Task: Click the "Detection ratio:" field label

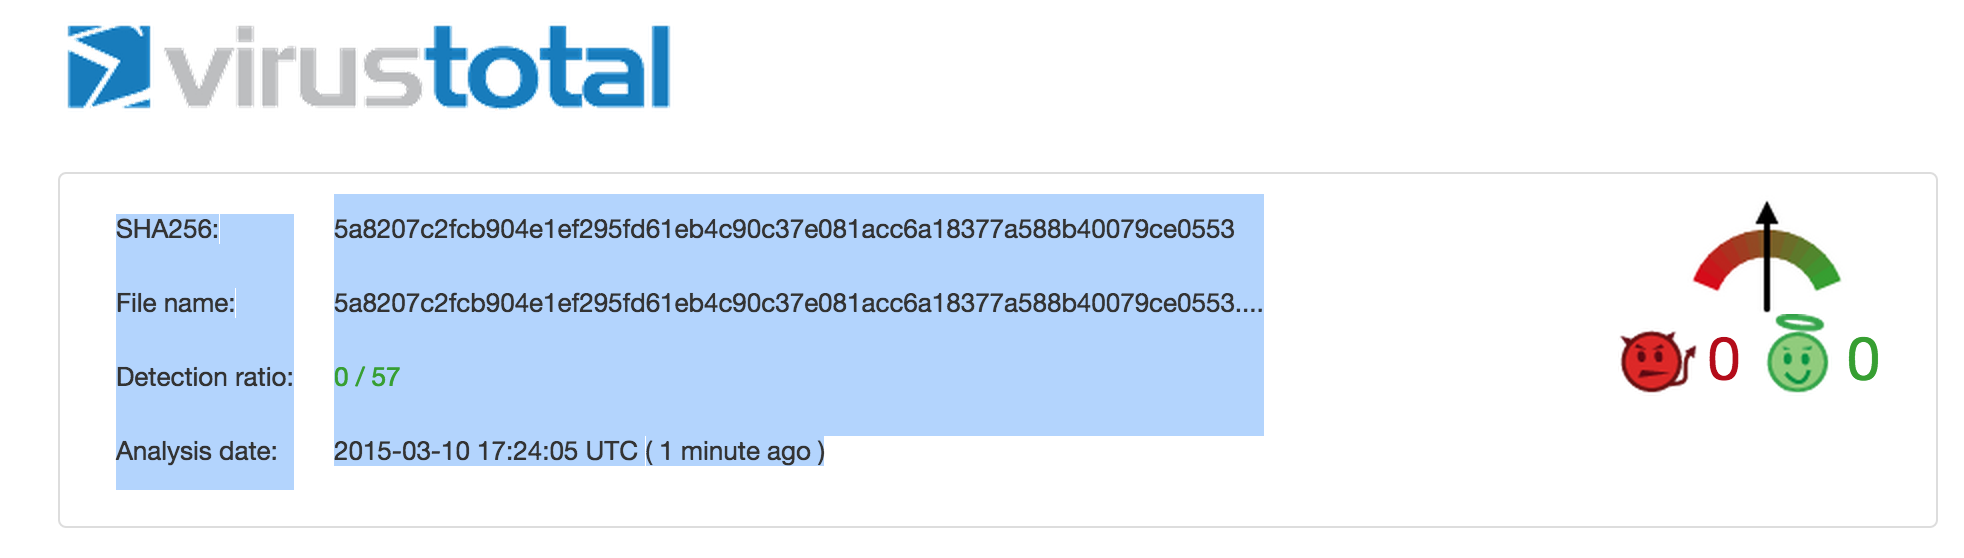Action: tap(204, 377)
